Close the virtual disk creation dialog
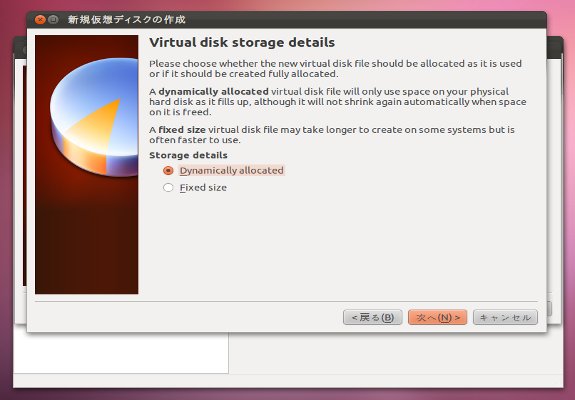The image size is (575, 400). click(40, 19)
